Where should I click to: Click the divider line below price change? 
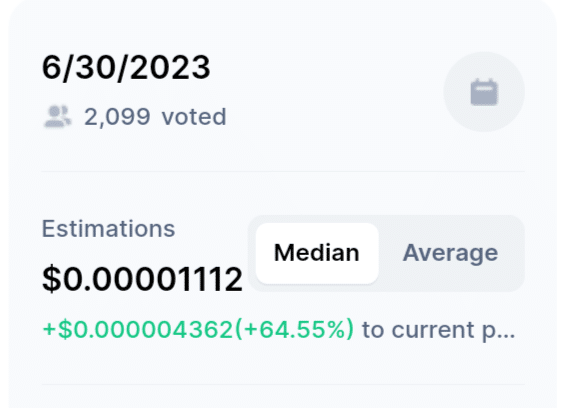[283, 385]
